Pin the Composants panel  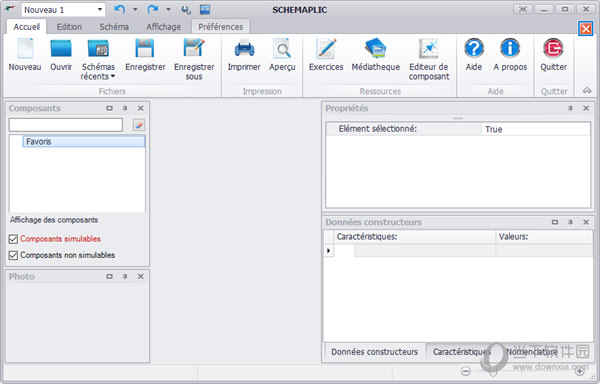(125, 108)
